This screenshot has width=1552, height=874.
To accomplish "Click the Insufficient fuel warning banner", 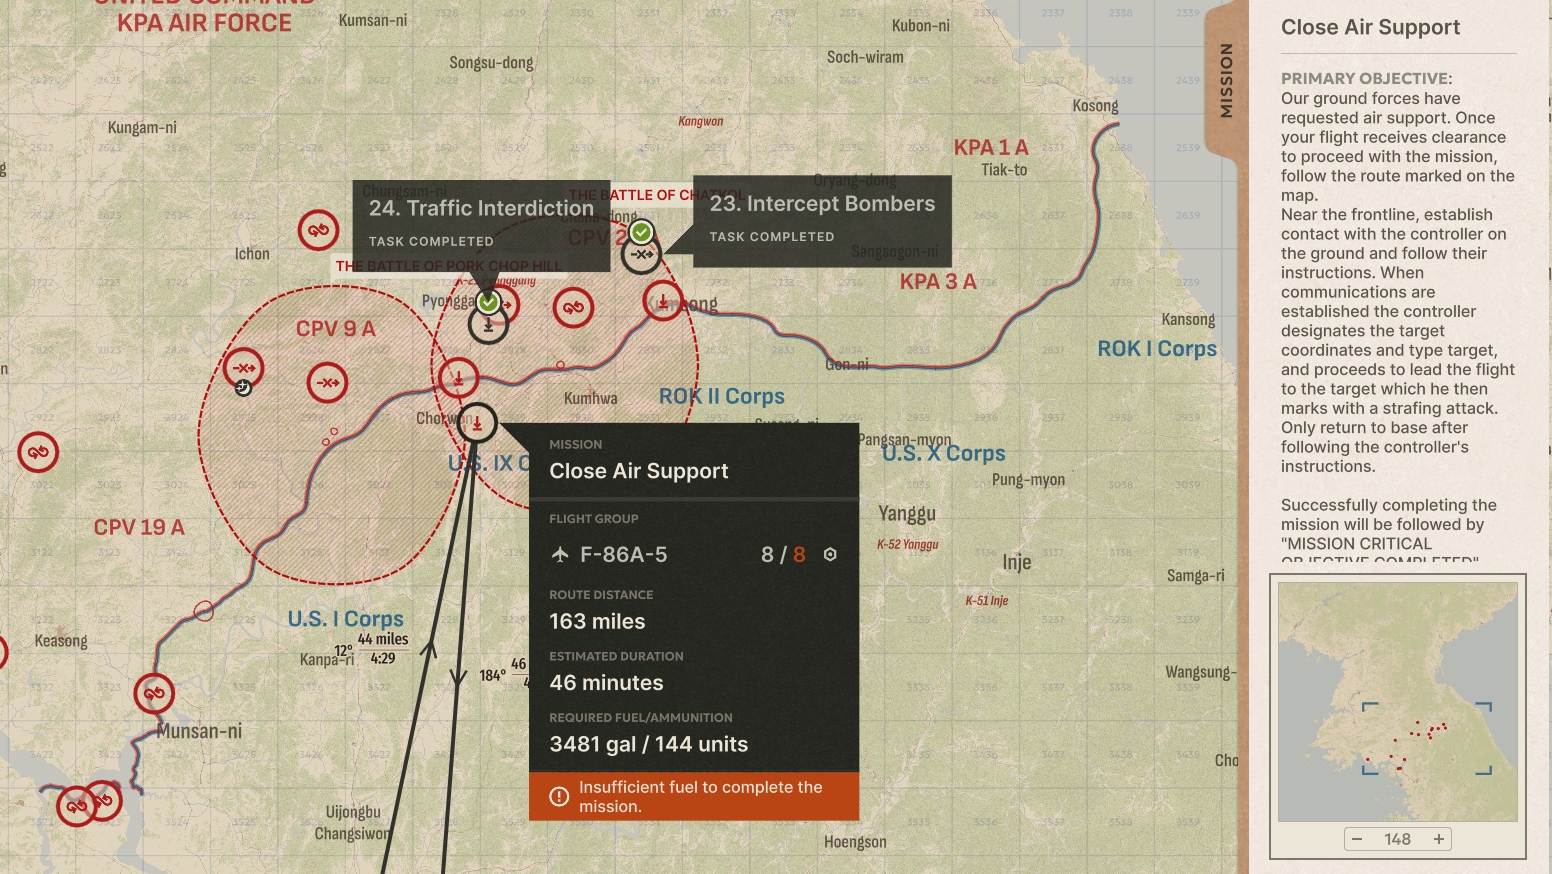I will point(694,797).
